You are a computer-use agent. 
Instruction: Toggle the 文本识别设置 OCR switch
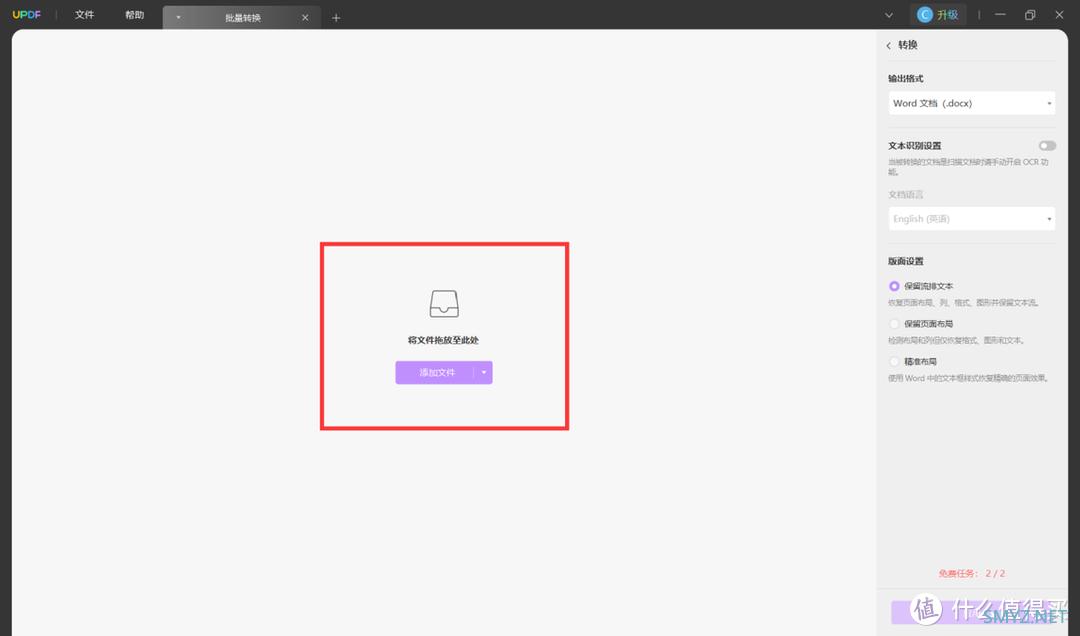pyautogui.click(x=1047, y=145)
